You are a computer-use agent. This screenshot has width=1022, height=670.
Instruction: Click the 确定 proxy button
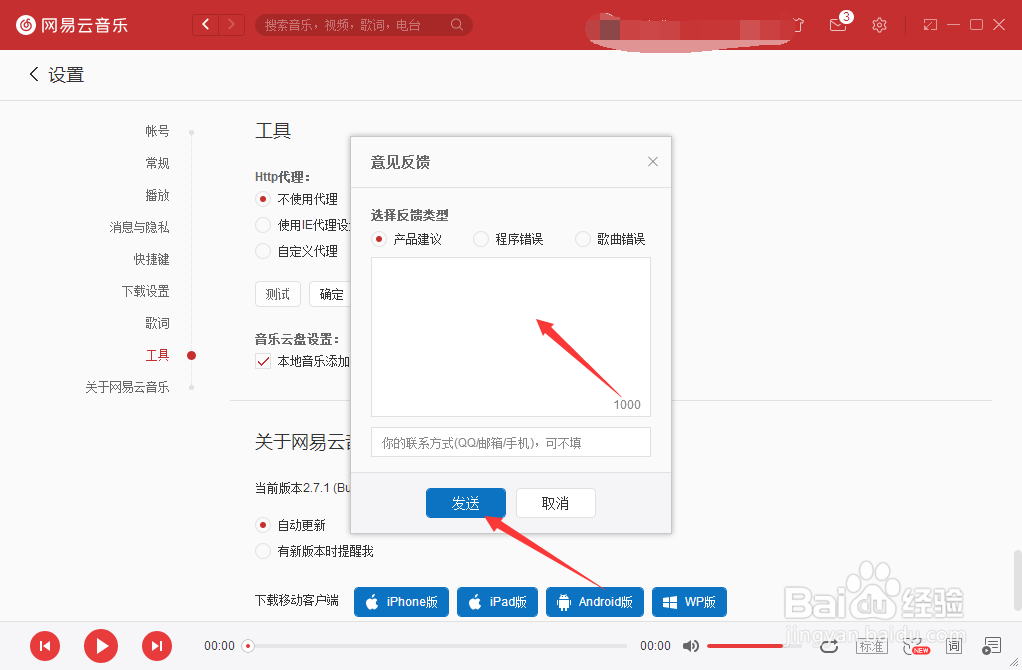(x=331, y=294)
